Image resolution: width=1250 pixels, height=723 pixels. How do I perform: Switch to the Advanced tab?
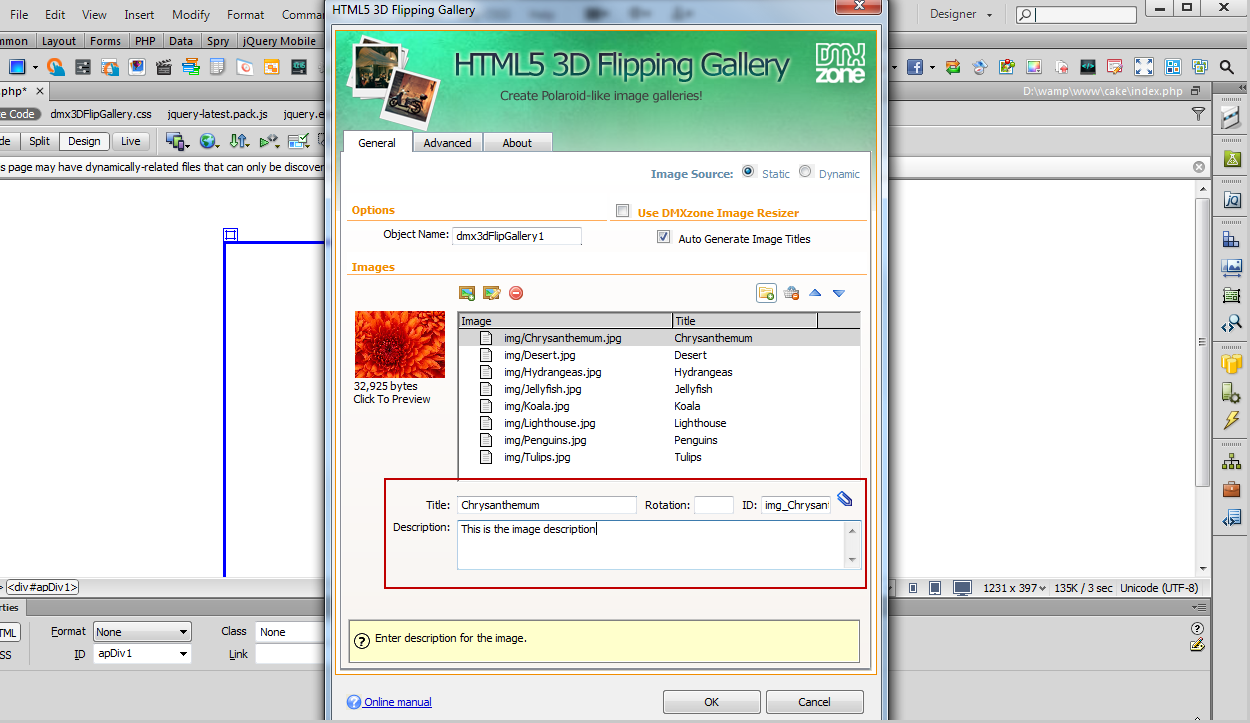click(x=447, y=143)
